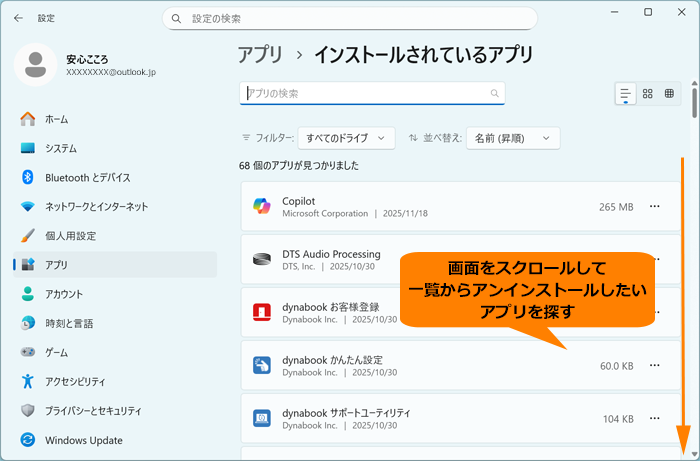Open アカウント settings page
700x461 pixels.
click(115, 294)
